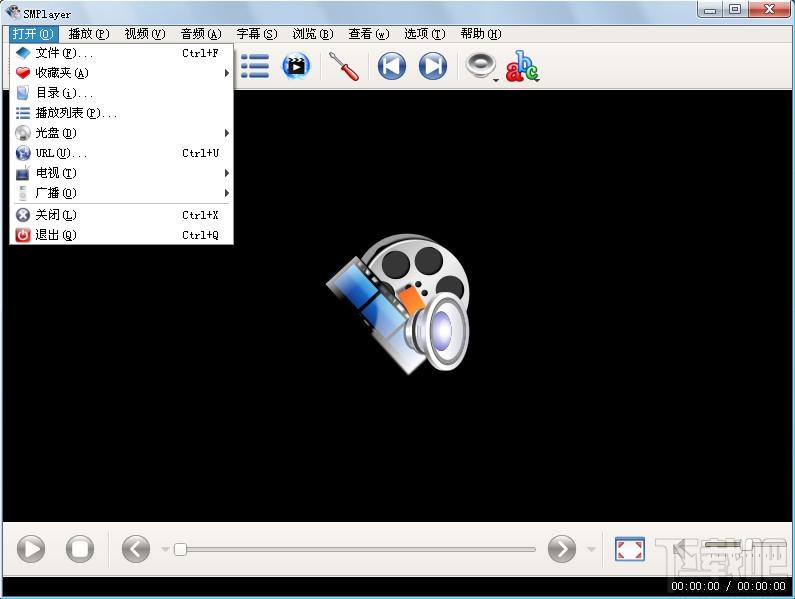The width and height of the screenshot is (795, 599).
Task: Choose 文件(F)... to open a file
Action: point(122,53)
